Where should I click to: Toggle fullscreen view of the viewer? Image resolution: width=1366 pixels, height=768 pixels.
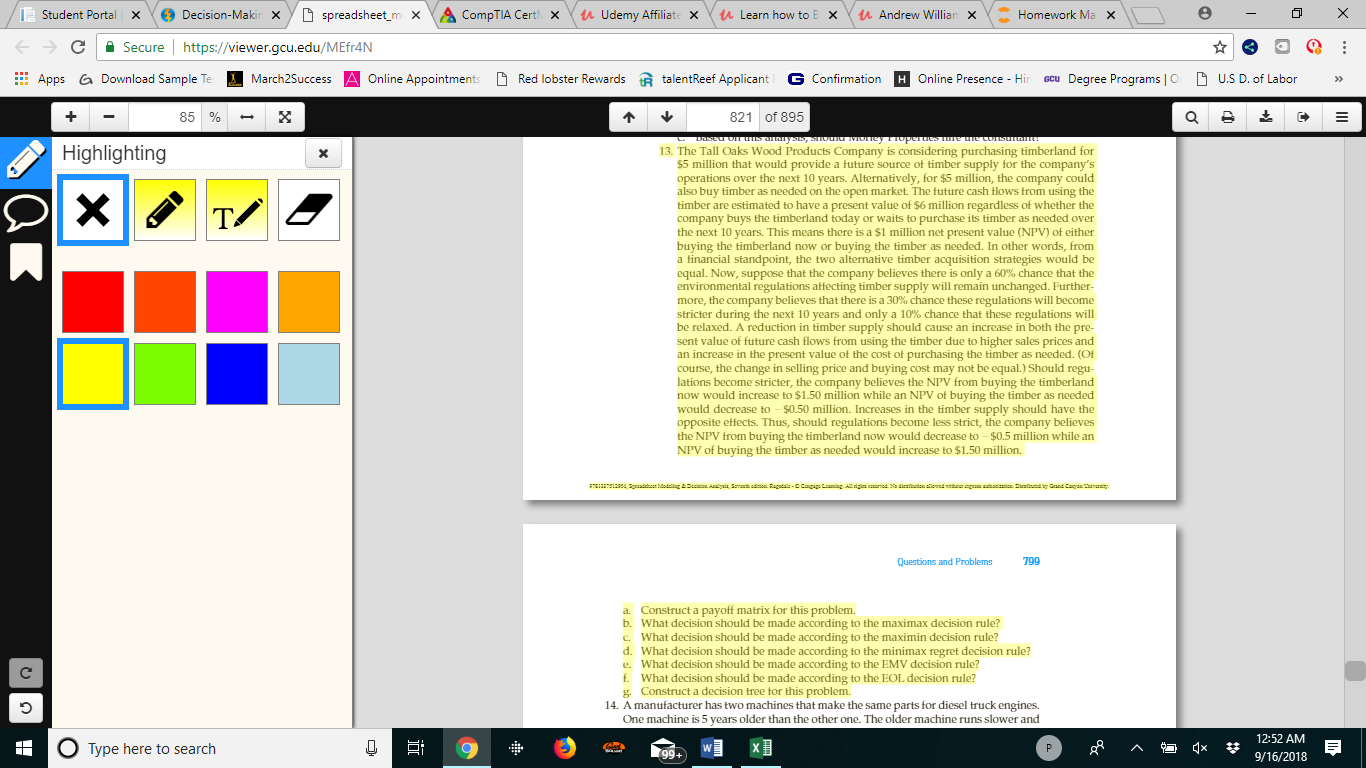[285, 117]
